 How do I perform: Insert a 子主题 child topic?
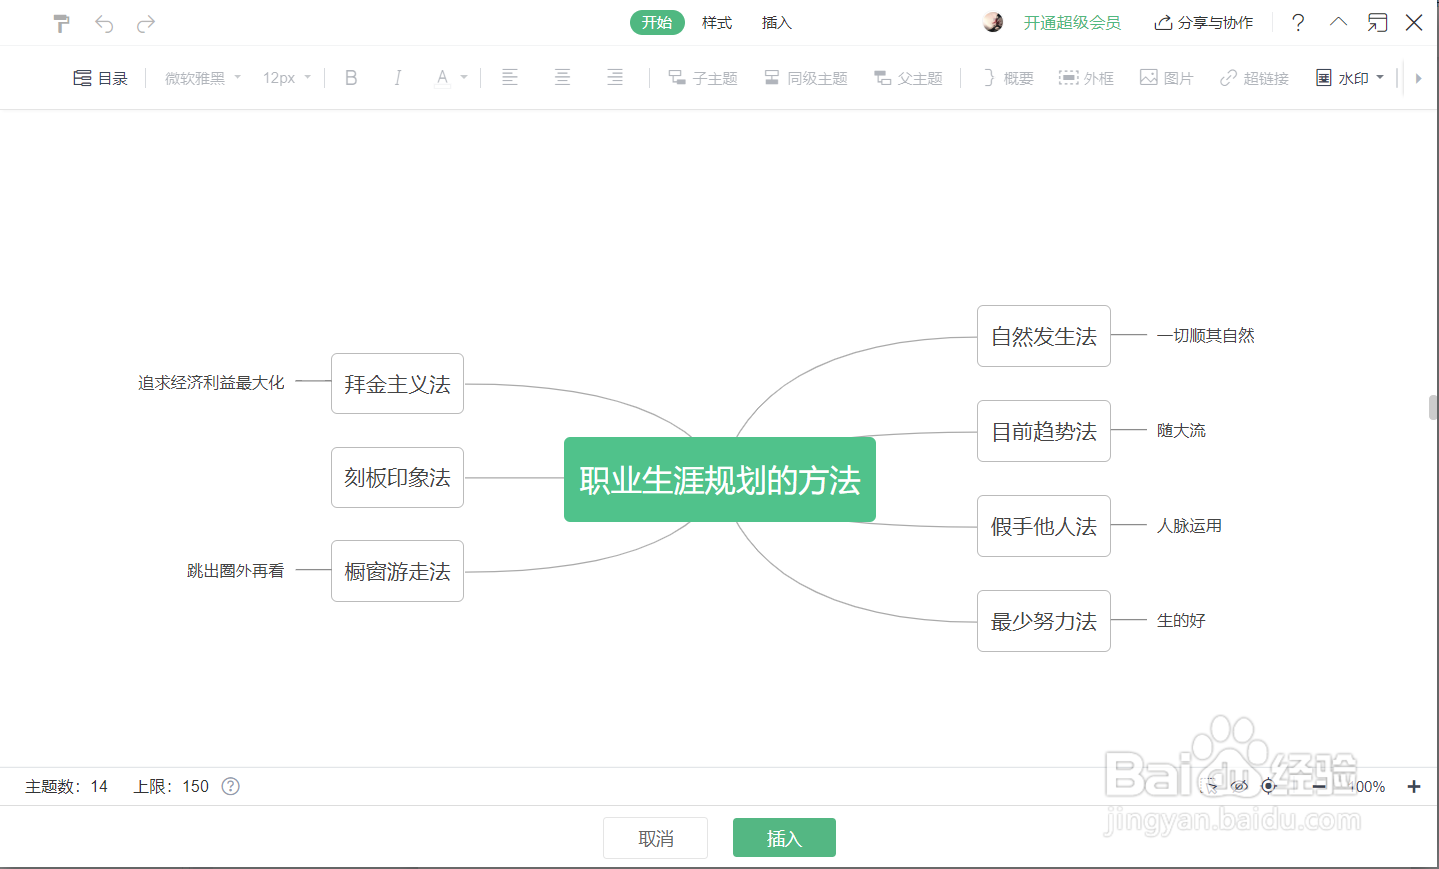click(703, 77)
